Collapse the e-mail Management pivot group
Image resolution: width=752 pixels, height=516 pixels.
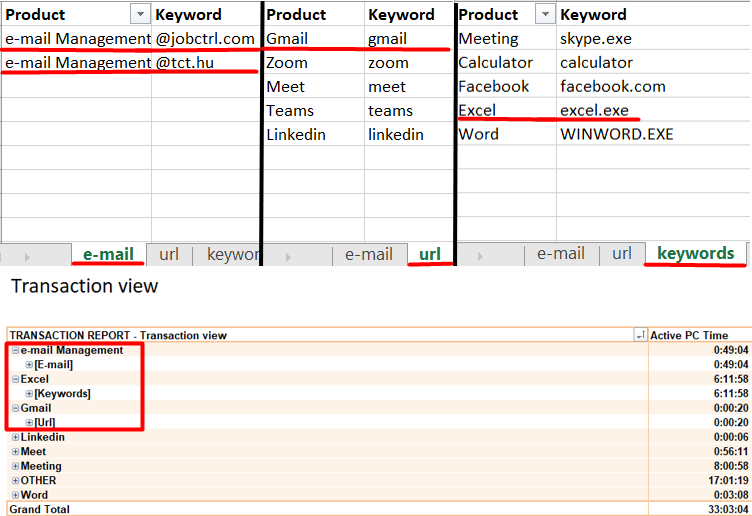pyautogui.click(x=15, y=351)
